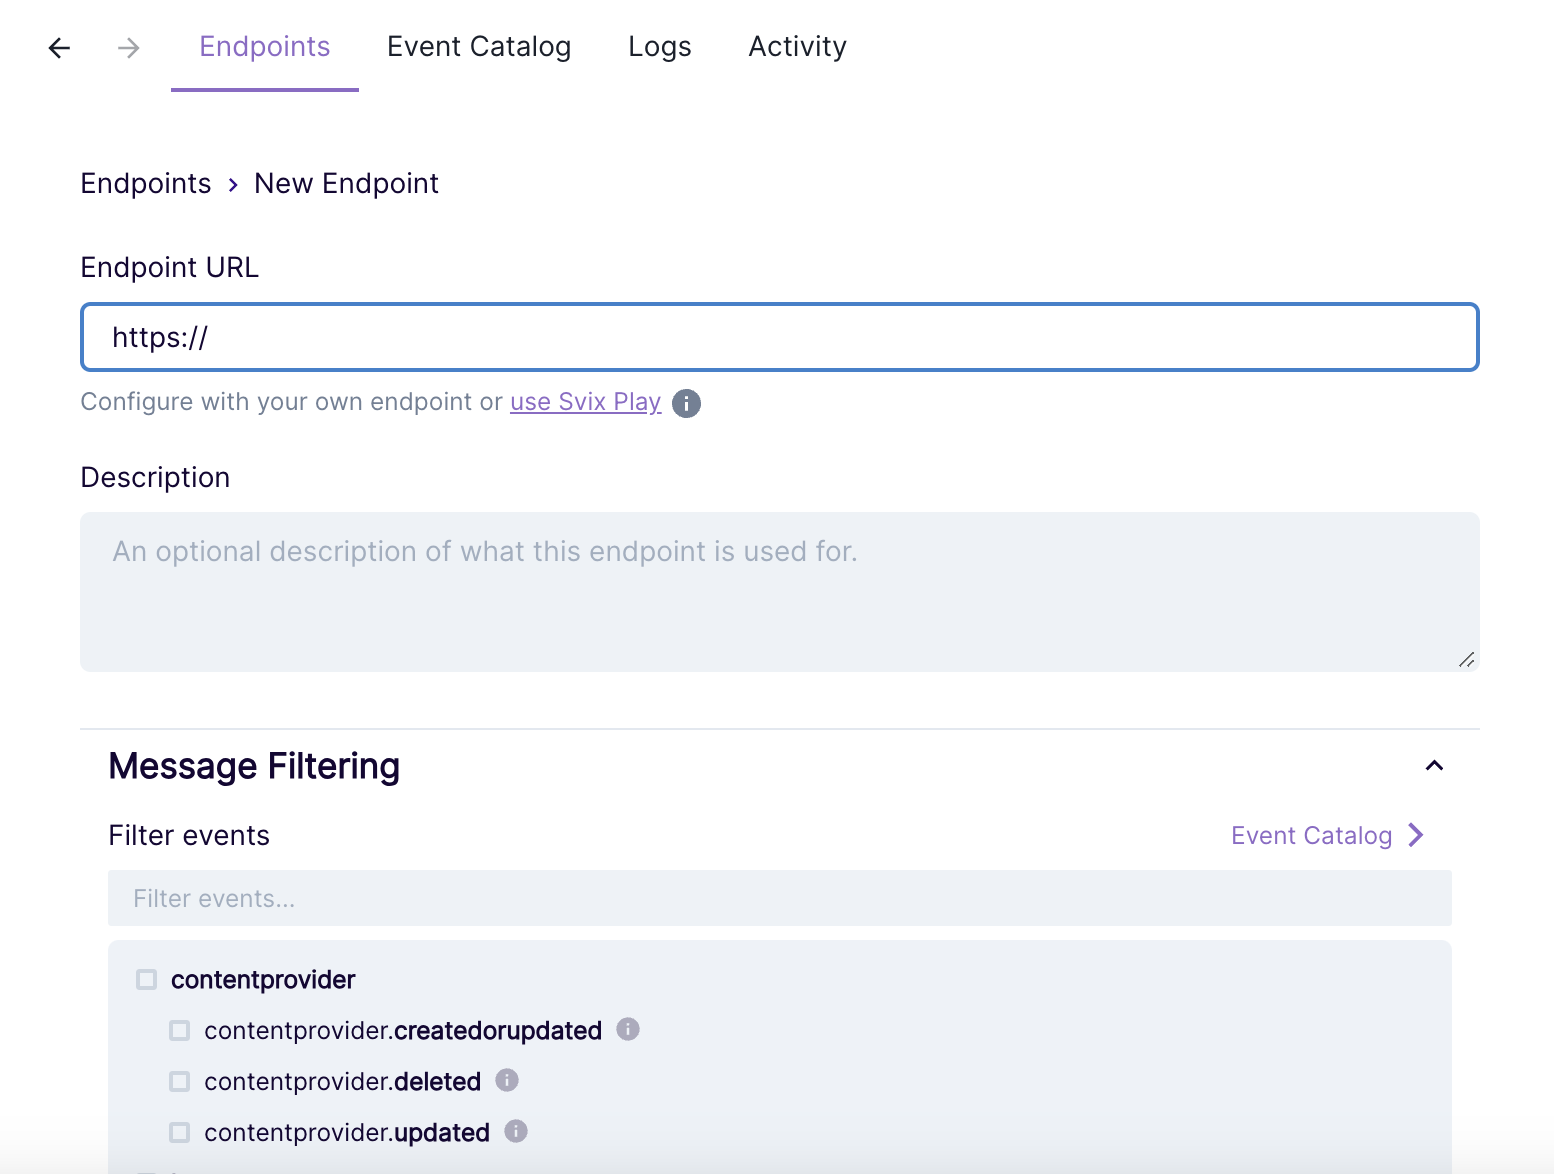Image resolution: width=1554 pixels, height=1174 pixels.
Task: Go back with the left arrow
Action: [x=59, y=47]
